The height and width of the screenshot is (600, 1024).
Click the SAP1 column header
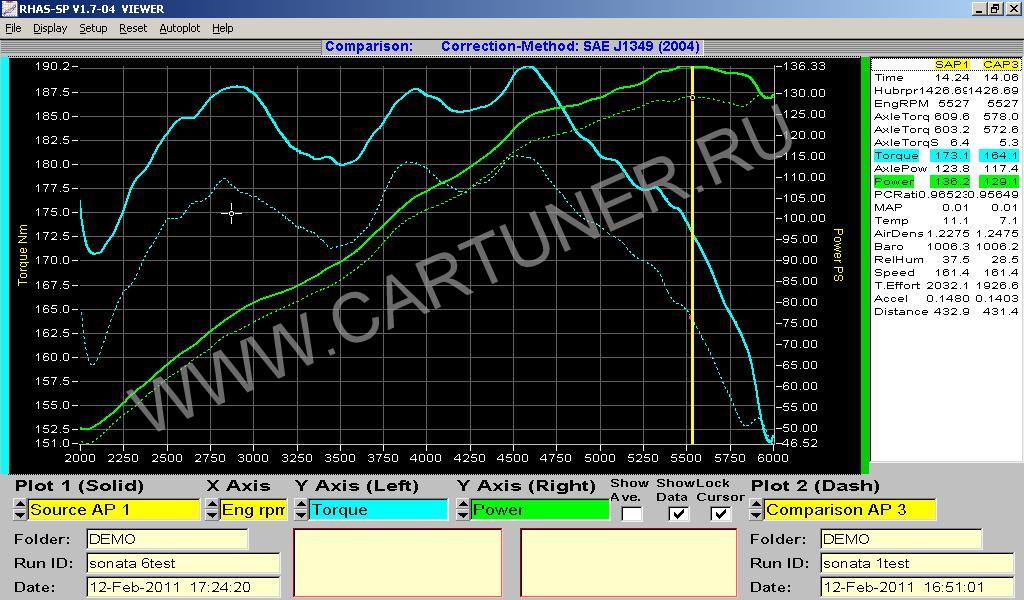click(x=952, y=65)
